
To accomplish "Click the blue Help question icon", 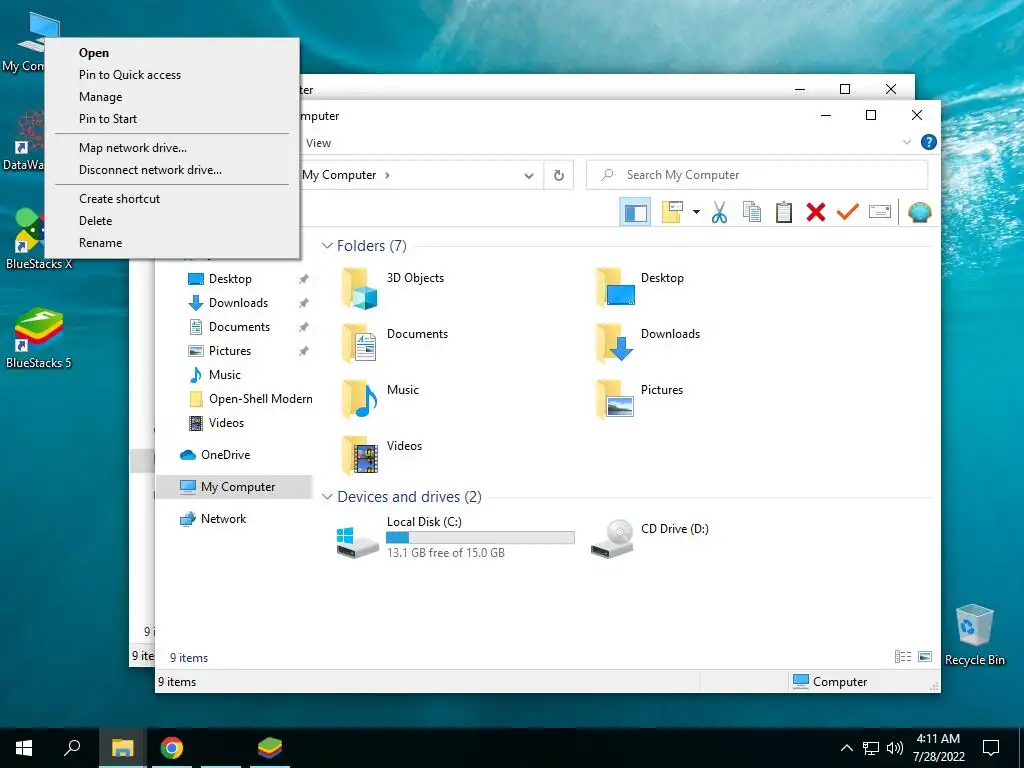I will [x=928, y=142].
